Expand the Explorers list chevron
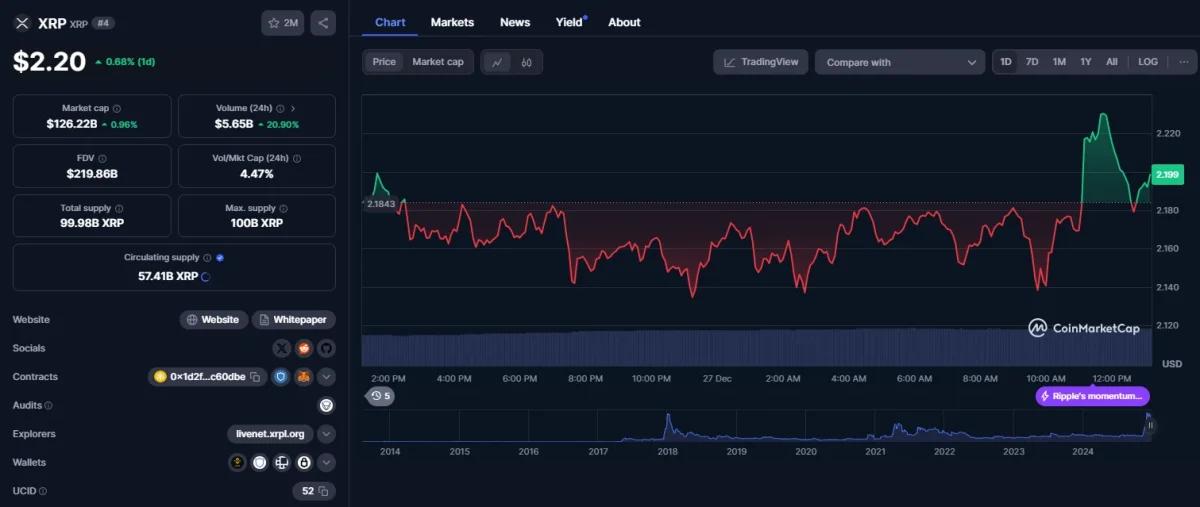Image resolution: width=1200 pixels, height=507 pixels. pos(326,434)
